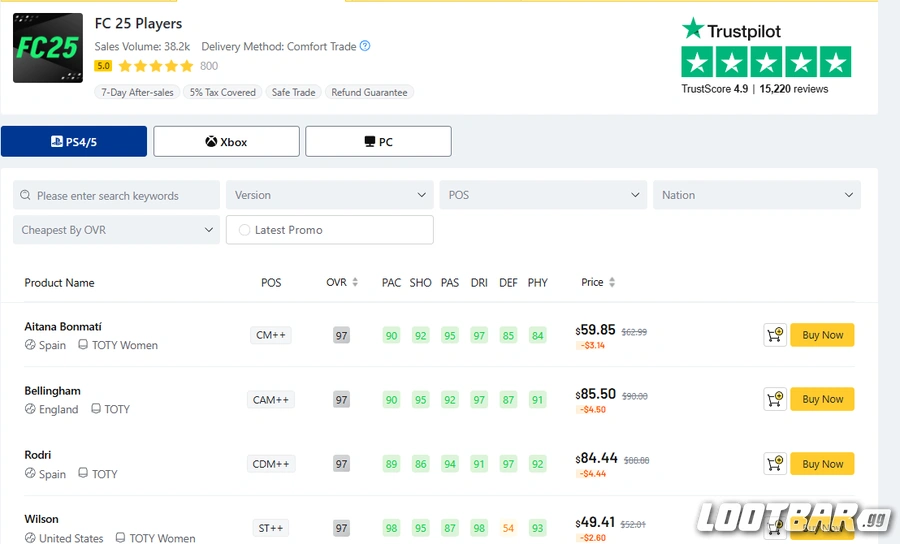Viewport: 900px width, 544px height.
Task: Open the Trustpilot logo link
Action: tap(731, 29)
